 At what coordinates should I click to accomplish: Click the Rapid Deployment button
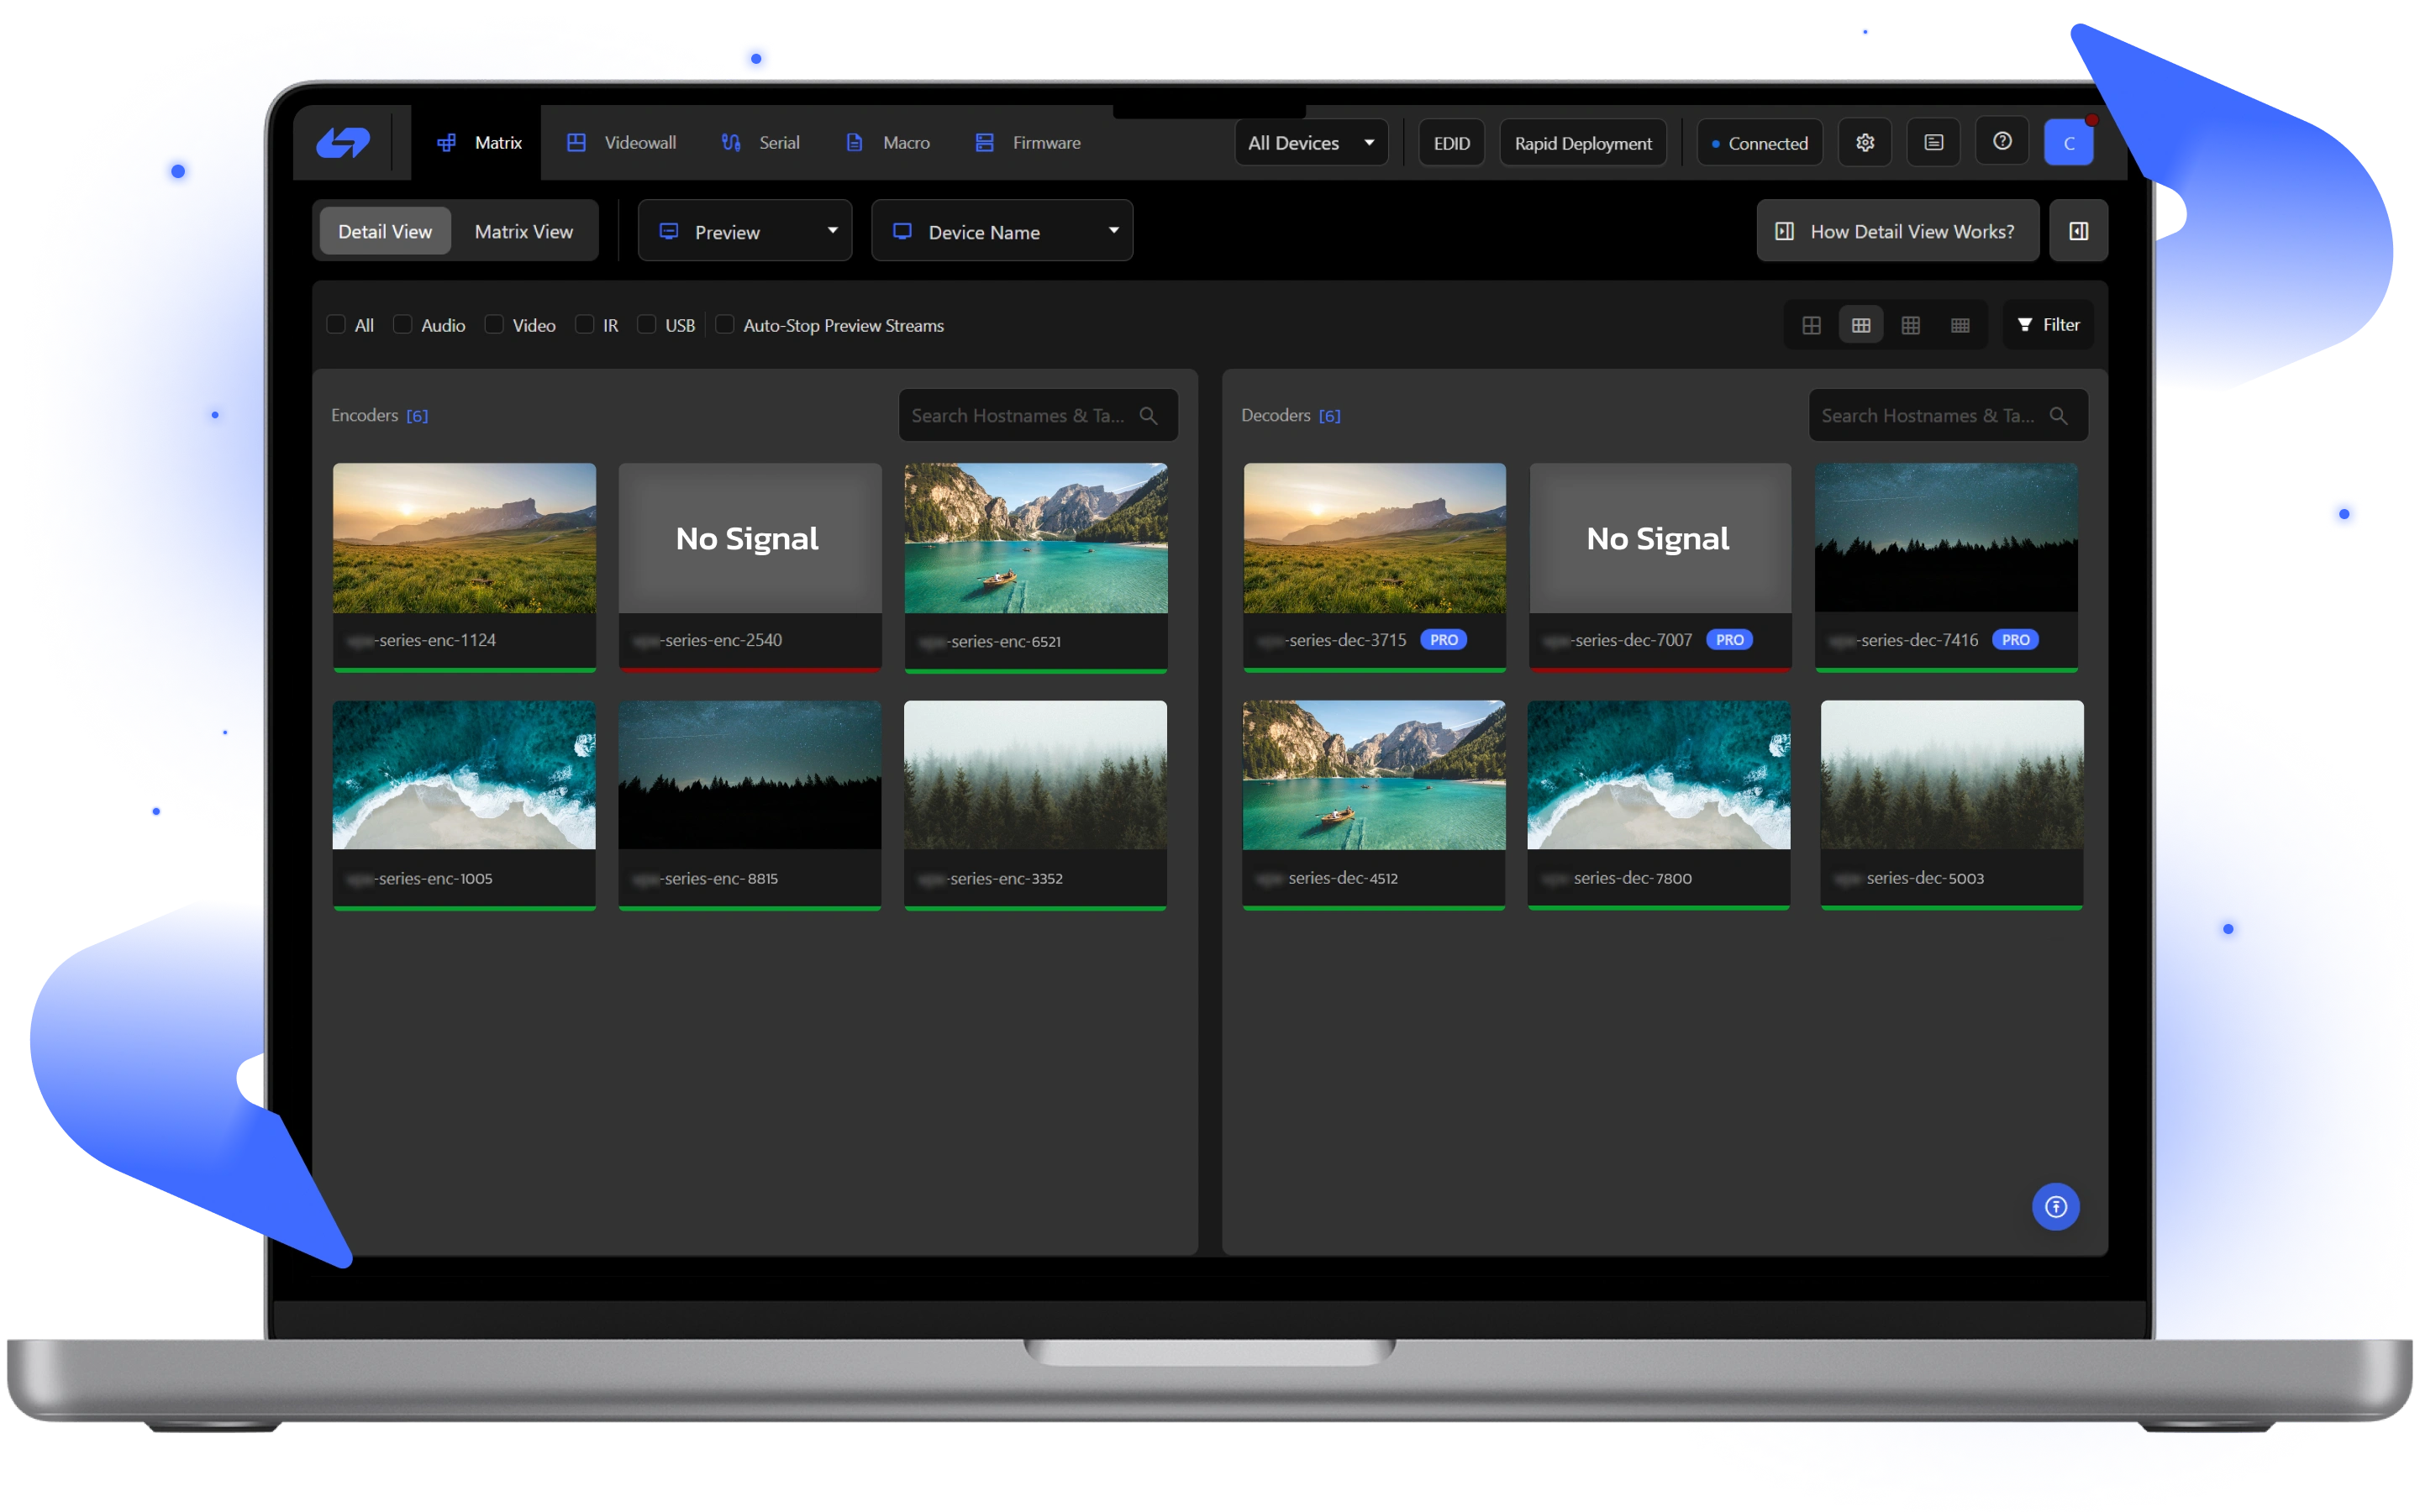tap(1583, 143)
